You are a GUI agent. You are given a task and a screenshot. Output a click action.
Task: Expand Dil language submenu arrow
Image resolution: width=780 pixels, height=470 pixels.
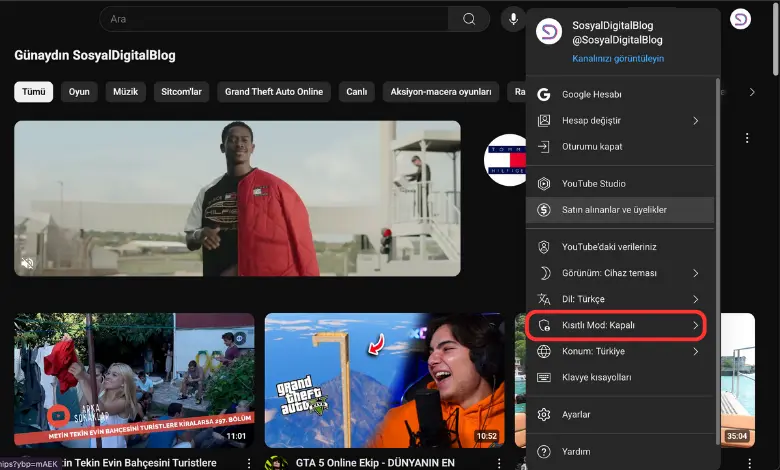click(695, 299)
